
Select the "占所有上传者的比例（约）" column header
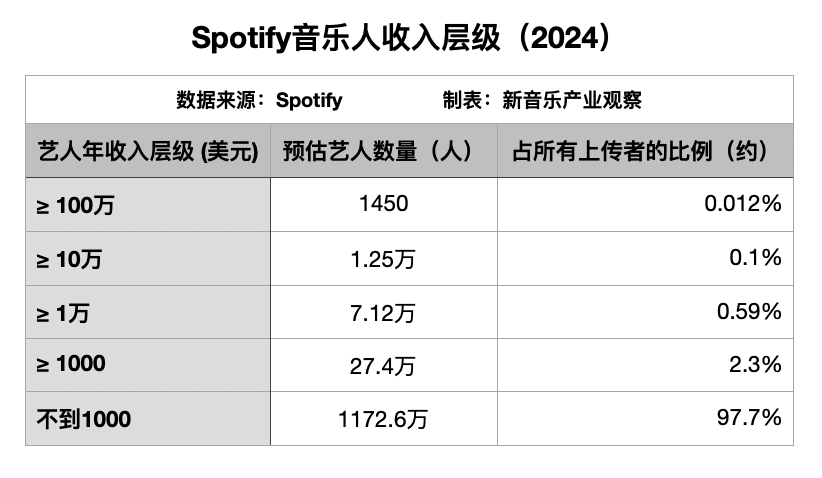(645, 151)
